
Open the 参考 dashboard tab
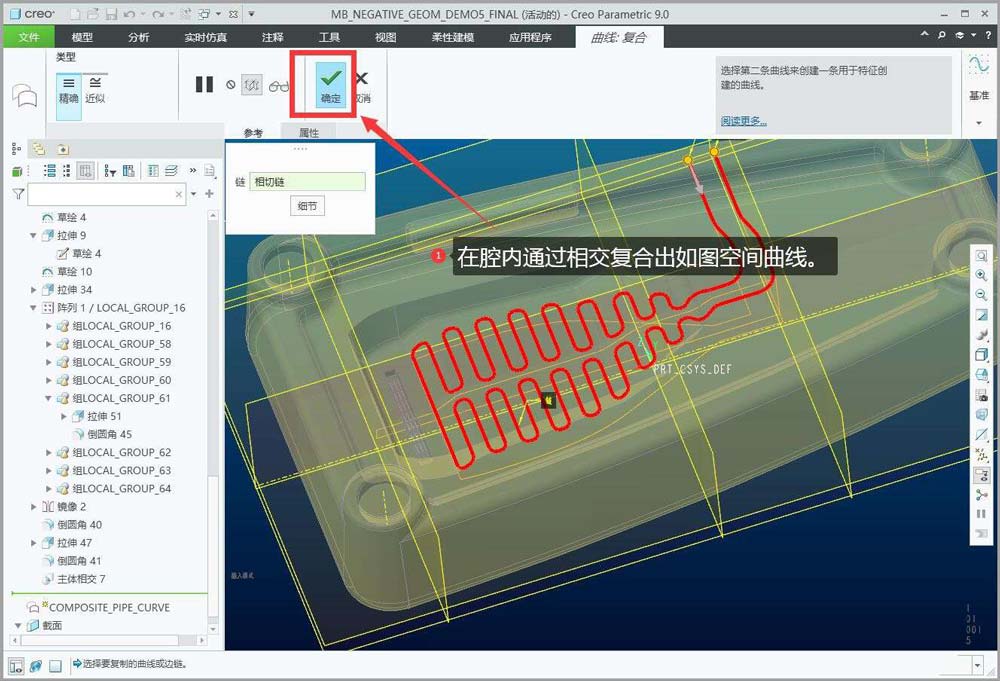(x=253, y=133)
